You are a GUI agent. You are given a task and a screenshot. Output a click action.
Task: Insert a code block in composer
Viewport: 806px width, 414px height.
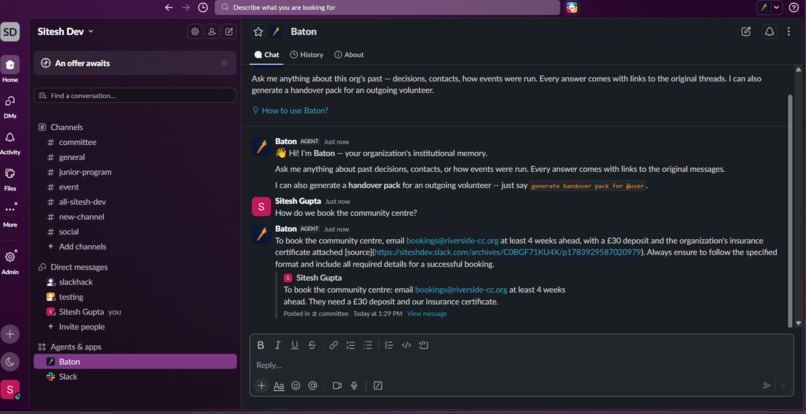tap(424, 345)
